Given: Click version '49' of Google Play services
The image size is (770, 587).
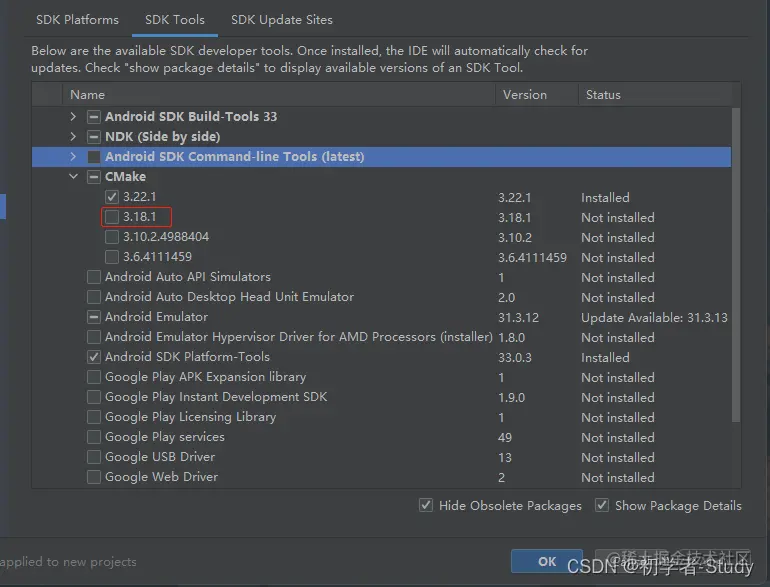Looking at the screenshot, I should [505, 438].
